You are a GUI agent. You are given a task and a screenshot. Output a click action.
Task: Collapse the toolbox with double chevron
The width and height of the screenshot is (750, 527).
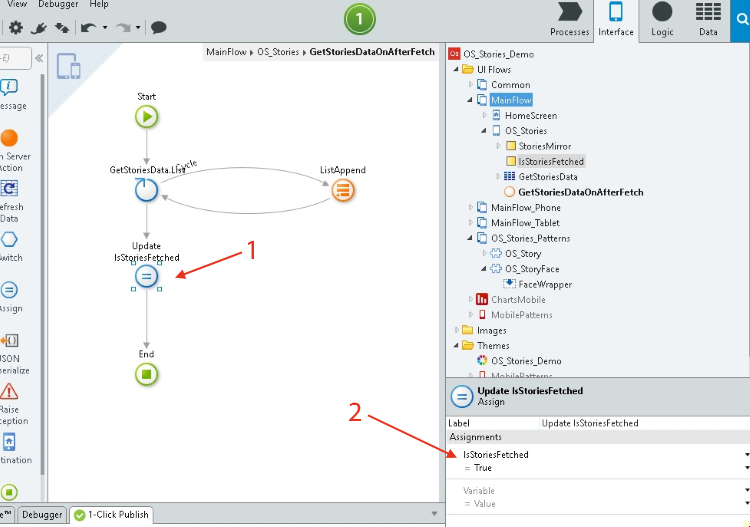tap(40, 59)
